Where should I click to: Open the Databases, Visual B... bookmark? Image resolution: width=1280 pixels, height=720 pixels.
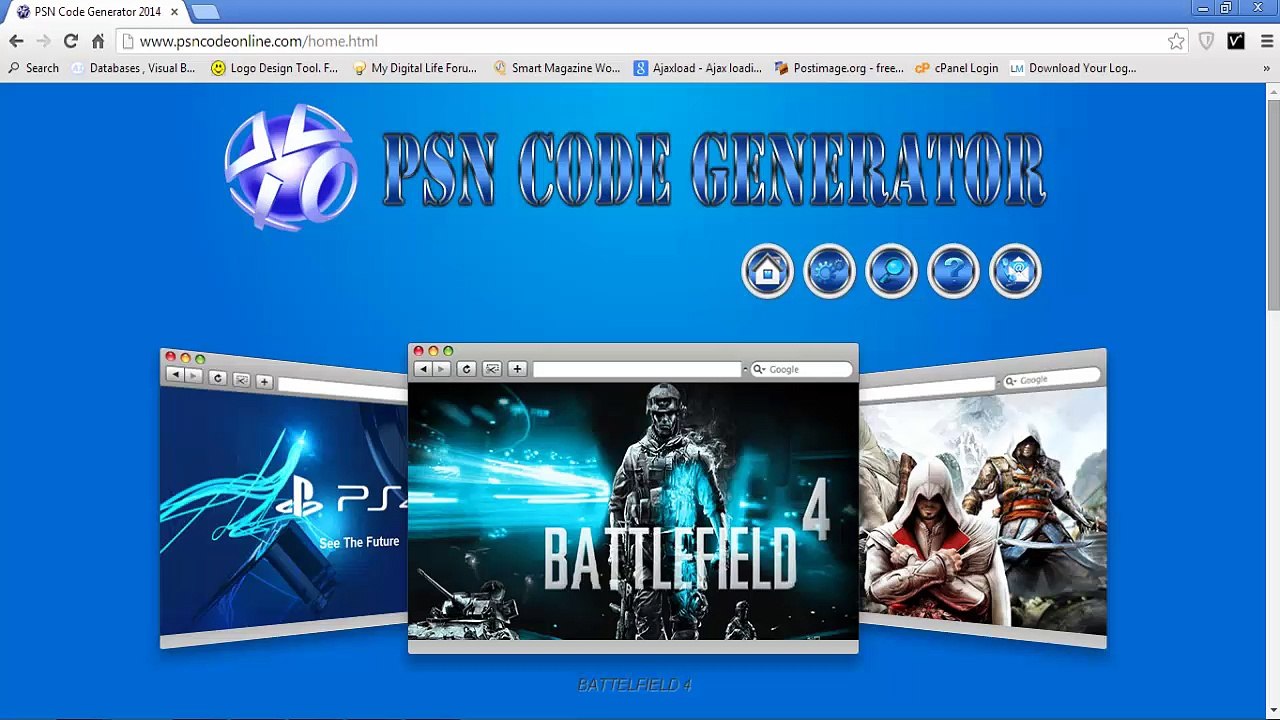click(x=133, y=68)
